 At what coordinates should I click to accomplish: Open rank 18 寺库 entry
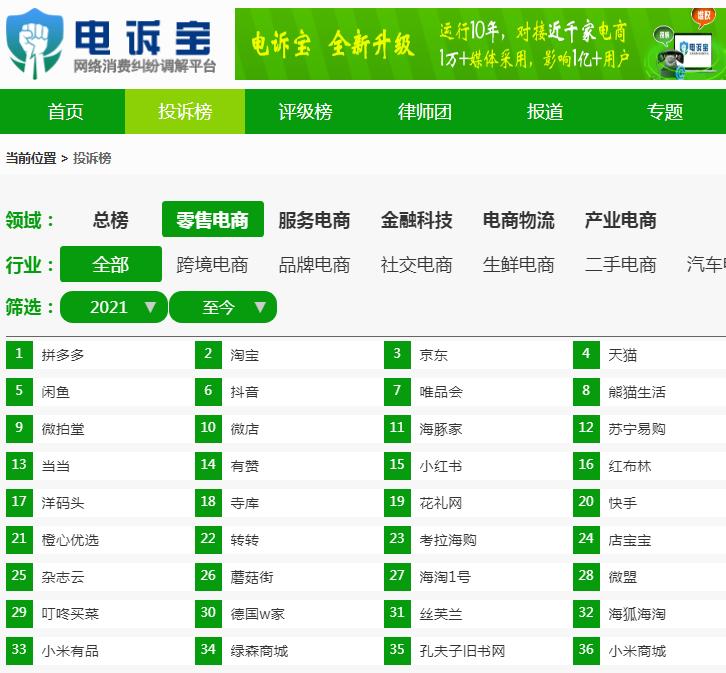click(x=244, y=504)
